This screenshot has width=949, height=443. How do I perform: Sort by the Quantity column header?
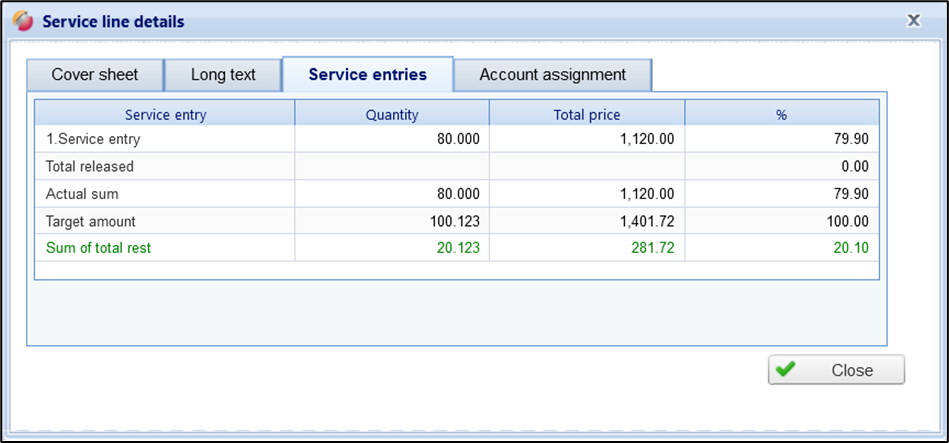click(x=392, y=115)
